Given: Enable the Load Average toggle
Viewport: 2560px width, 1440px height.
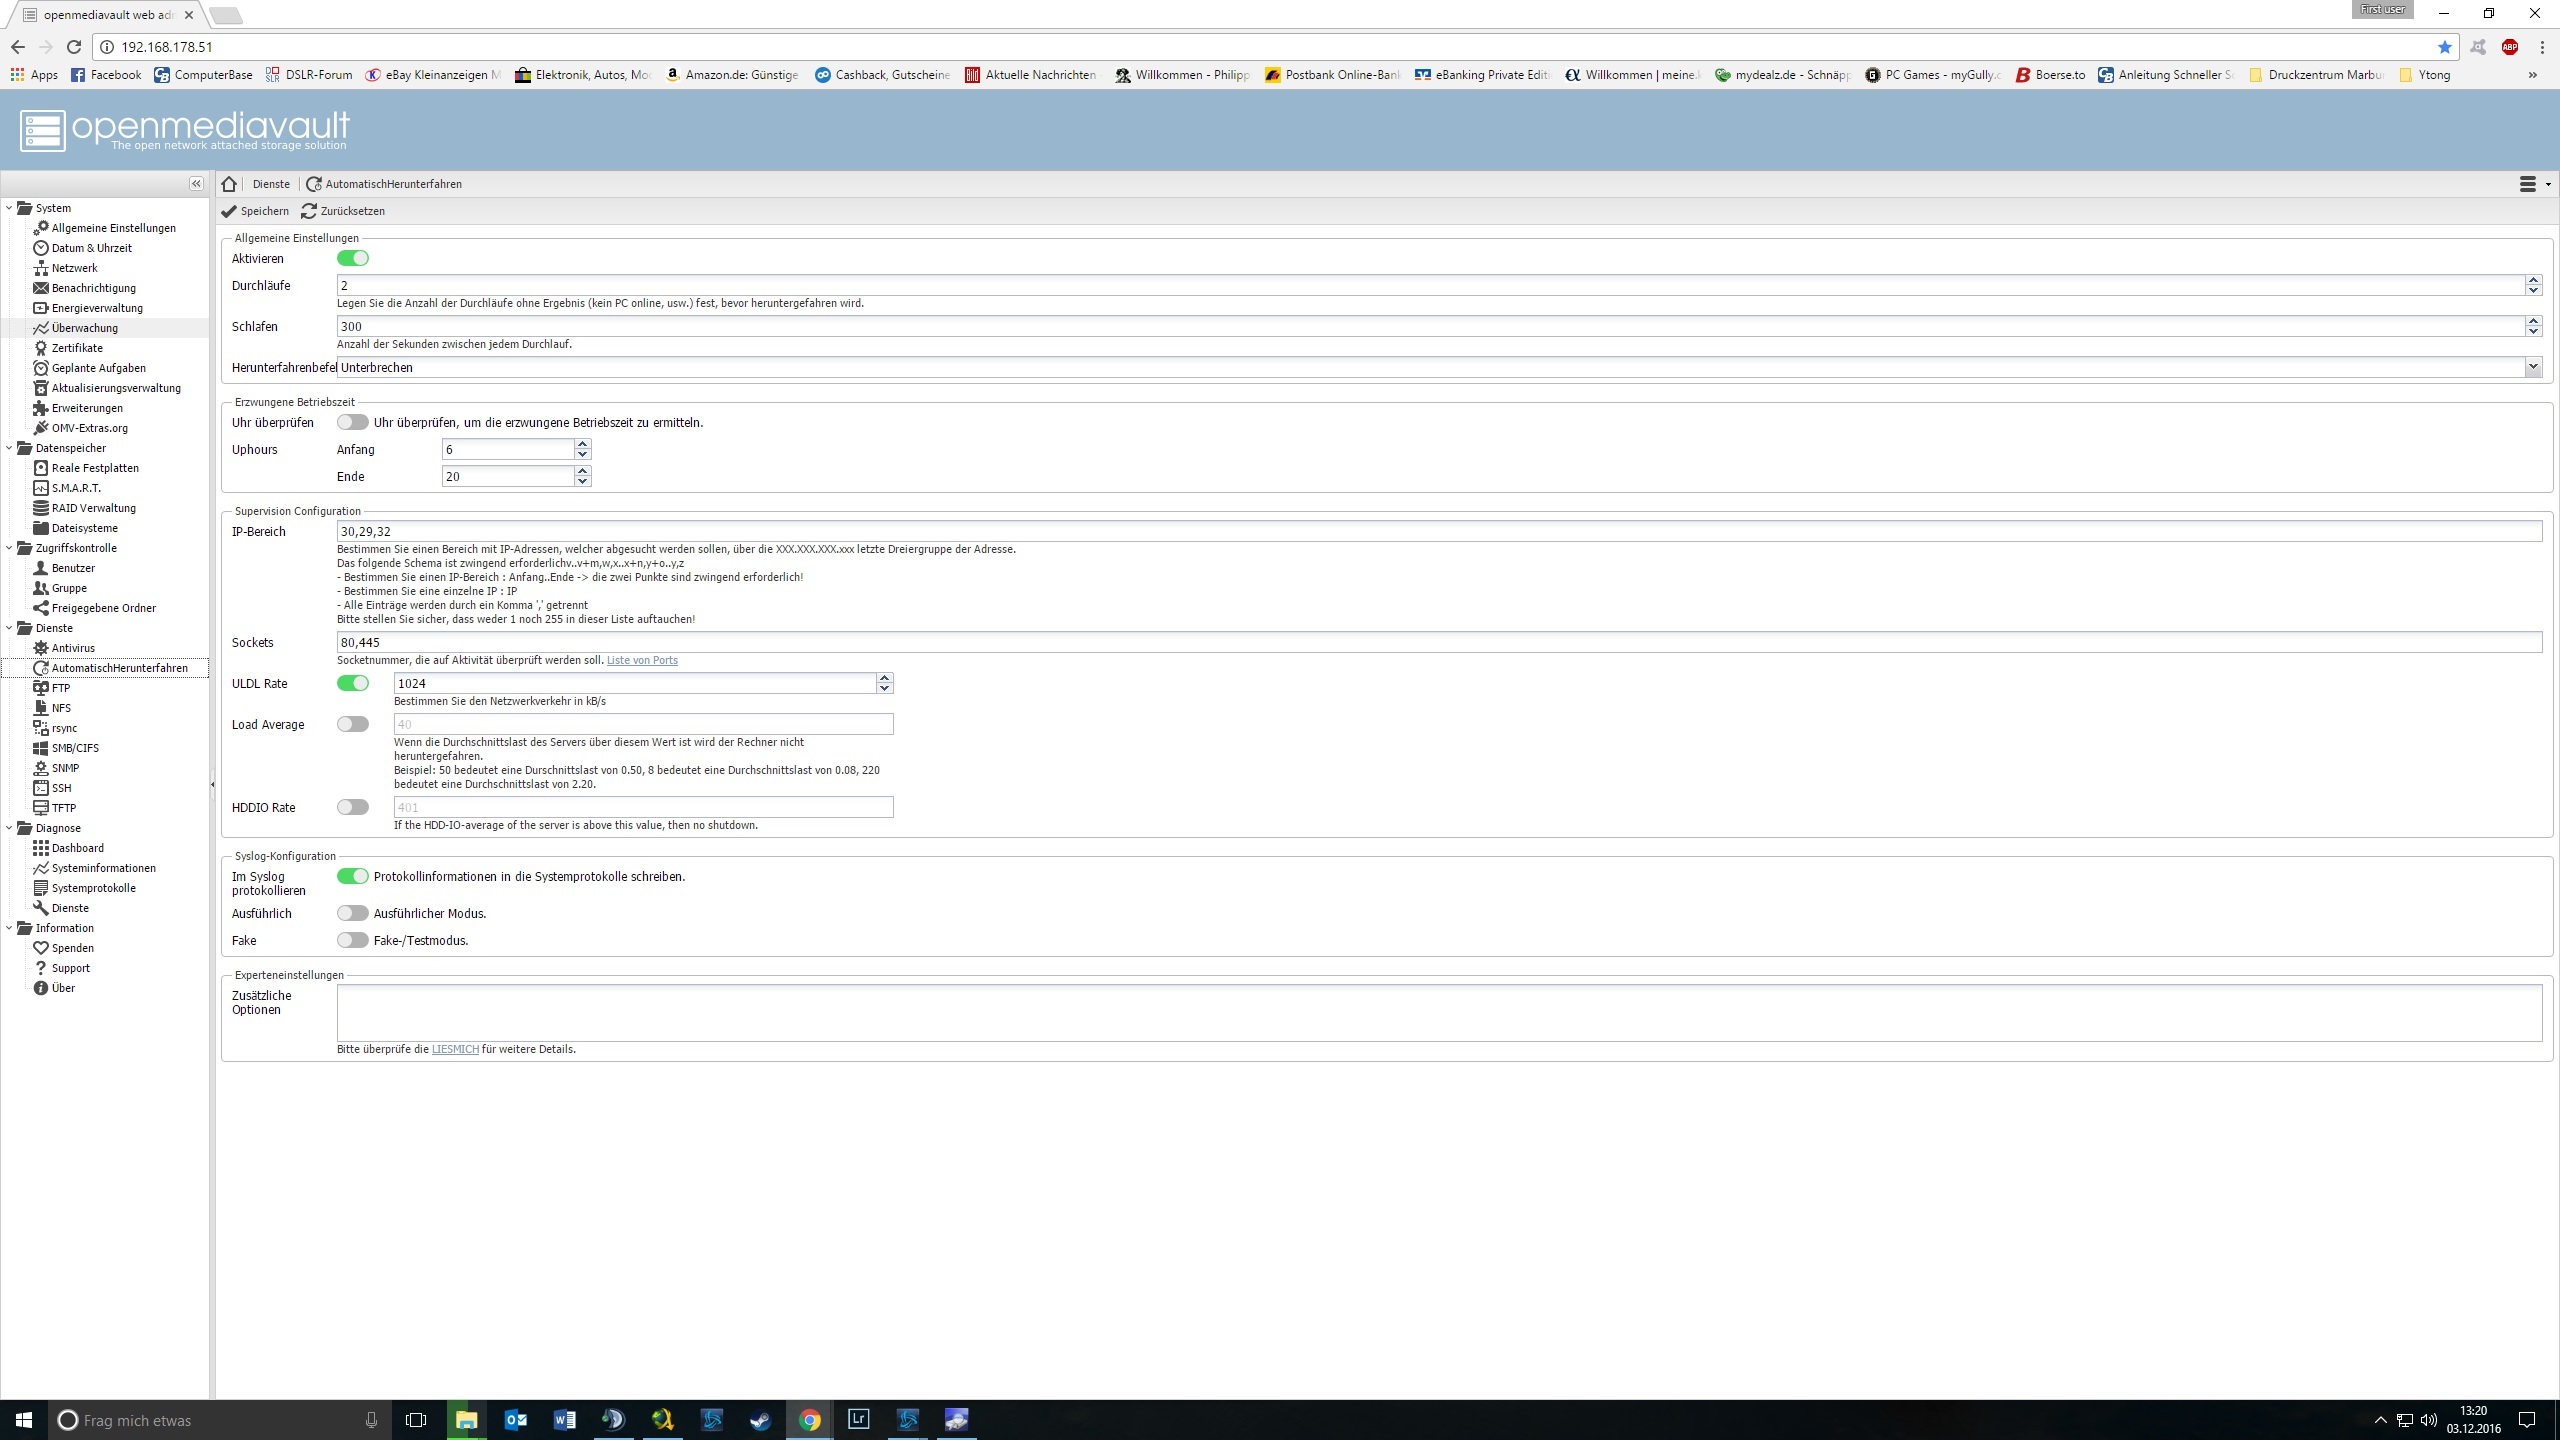Looking at the screenshot, I should 353,725.
